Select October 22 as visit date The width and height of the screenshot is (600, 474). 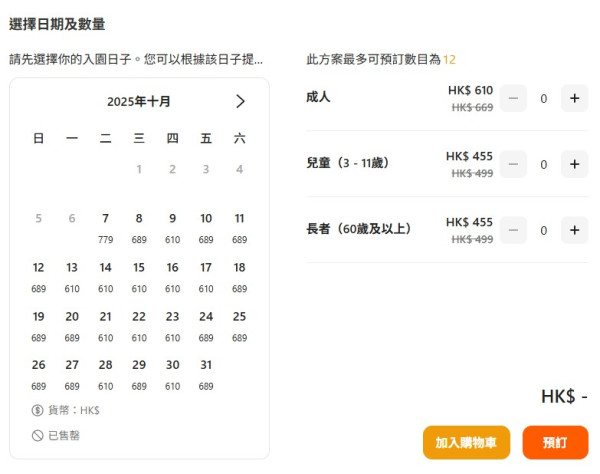pyautogui.click(x=139, y=324)
